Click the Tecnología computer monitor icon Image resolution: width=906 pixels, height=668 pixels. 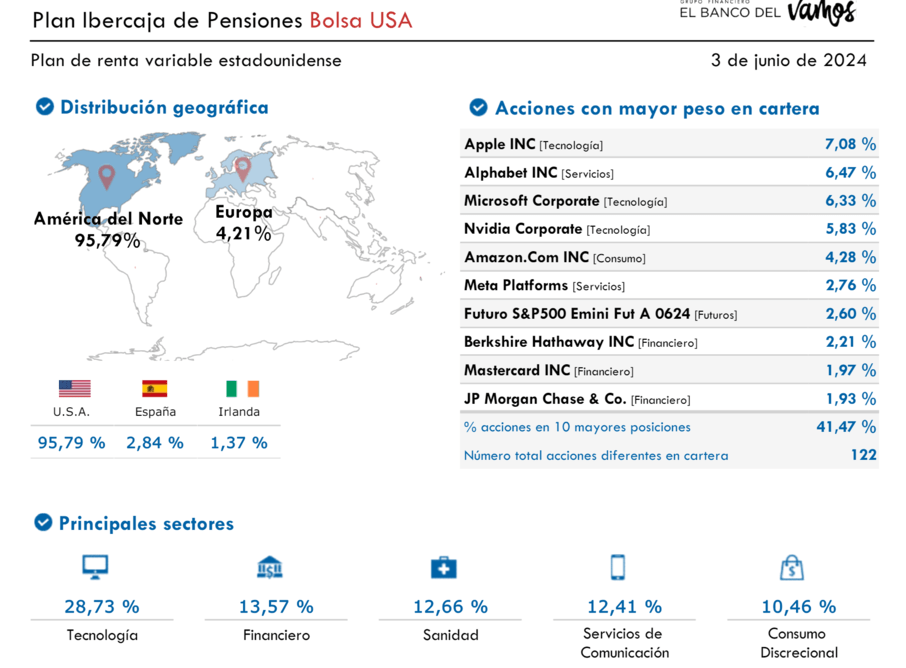[x=95, y=567]
